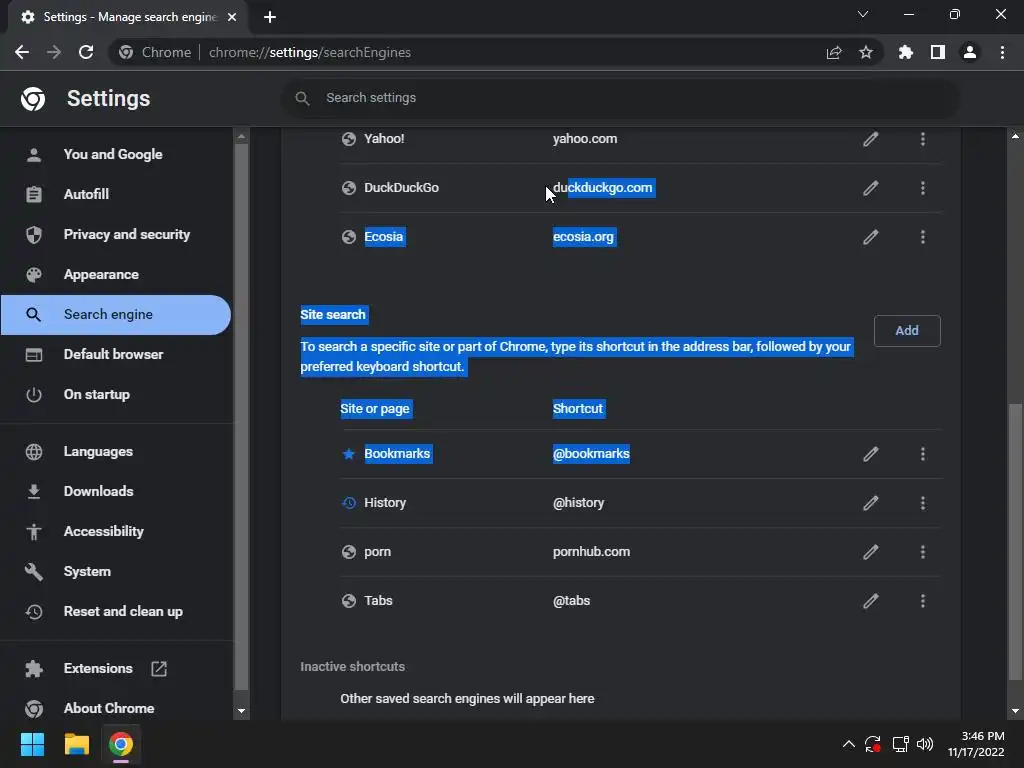Open About Chrome page
Image resolution: width=1024 pixels, height=768 pixels.
click(115, 709)
